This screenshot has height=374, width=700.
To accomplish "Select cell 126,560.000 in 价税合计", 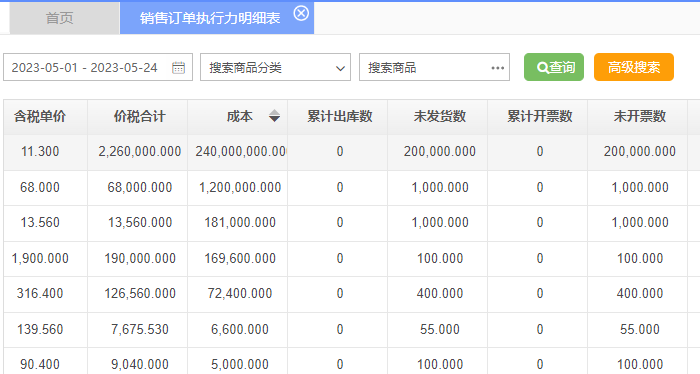I will click(138, 294).
